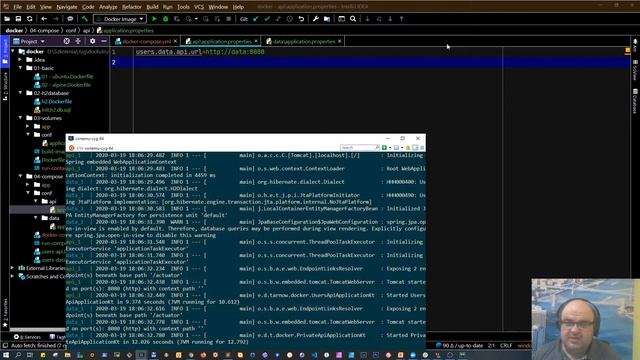Expand the .idea folder arrow
The image size is (640, 360).
[x=20, y=60]
